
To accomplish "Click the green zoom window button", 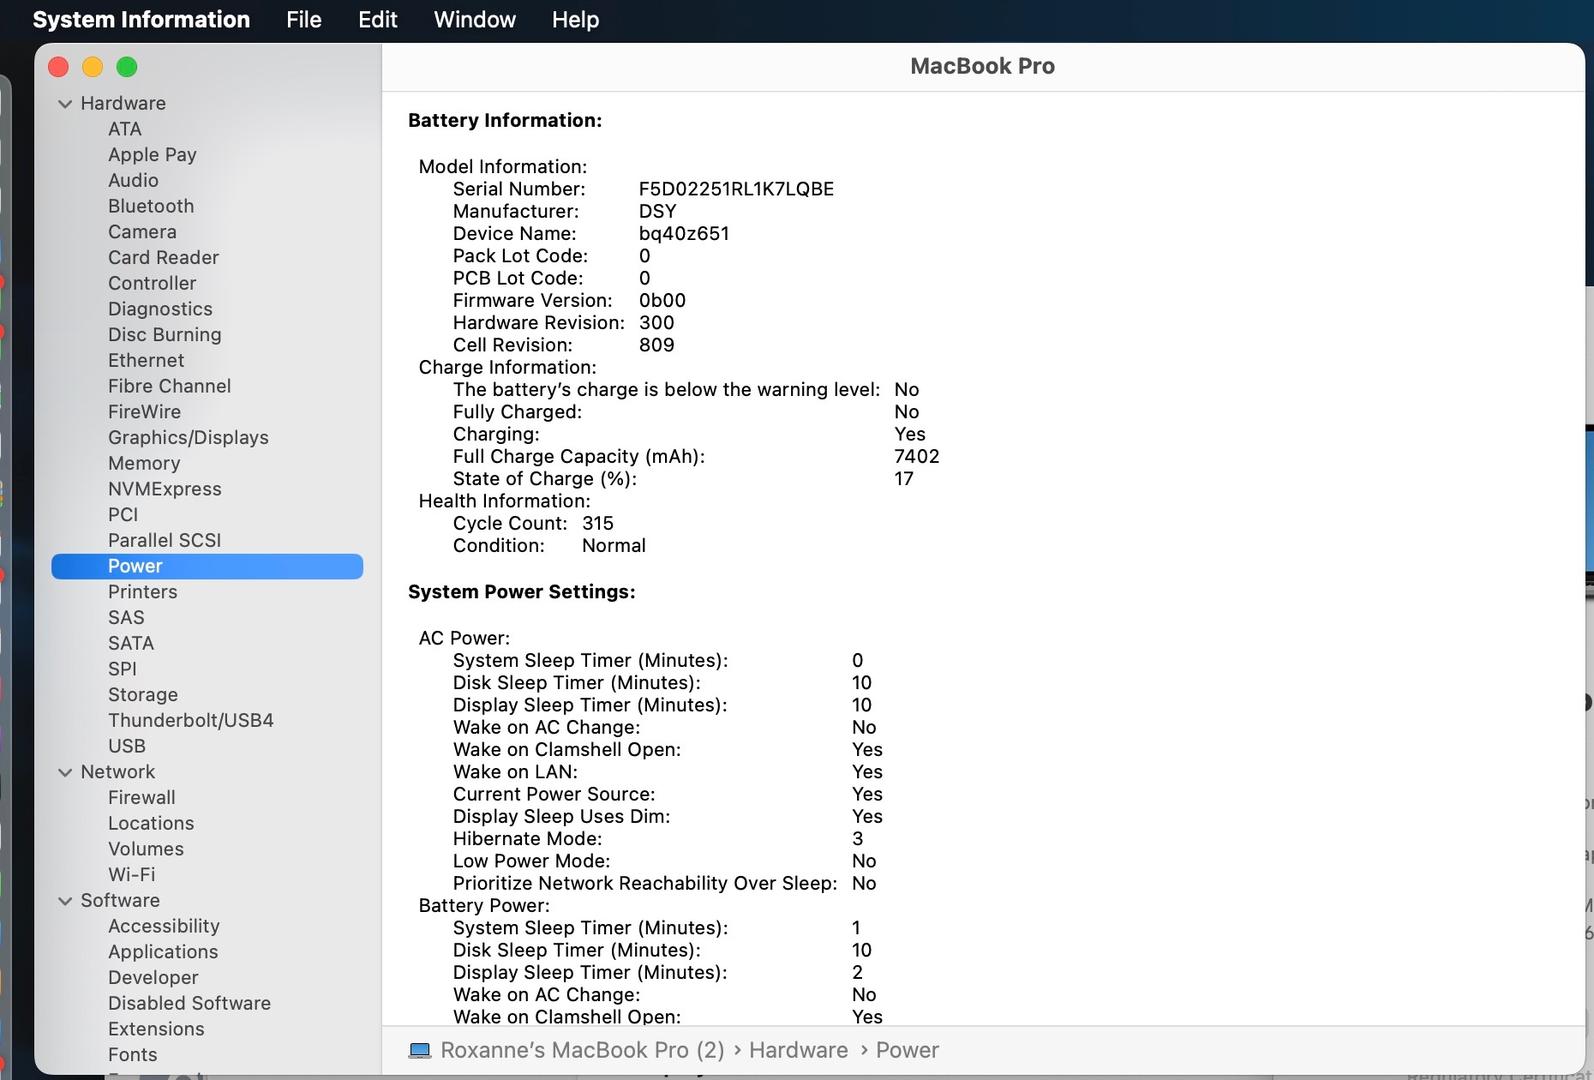I will pos(127,67).
